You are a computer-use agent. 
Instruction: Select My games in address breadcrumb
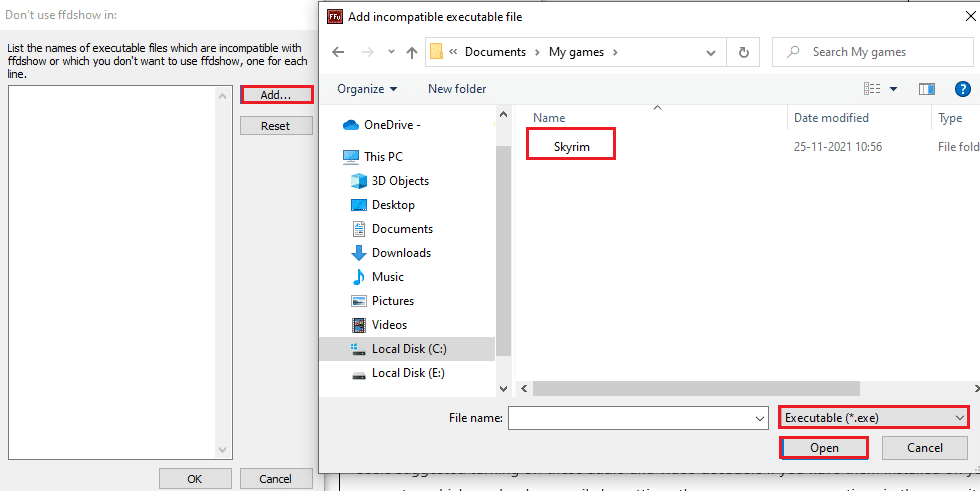click(x=576, y=52)
